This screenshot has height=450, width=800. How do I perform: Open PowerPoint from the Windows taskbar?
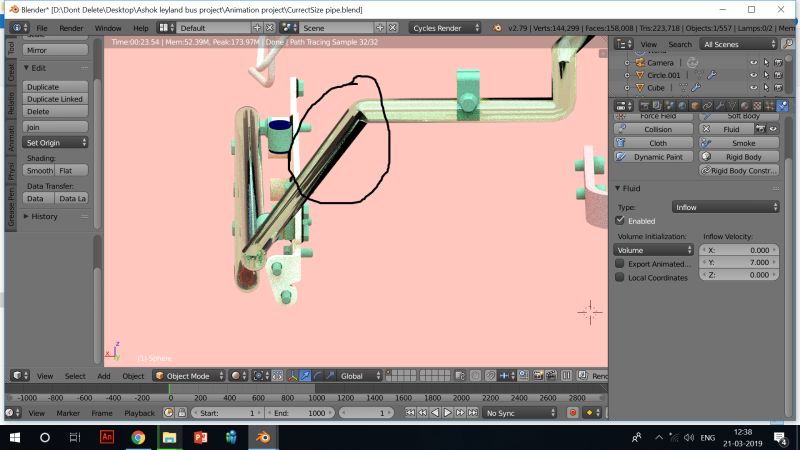coord(201,437)
